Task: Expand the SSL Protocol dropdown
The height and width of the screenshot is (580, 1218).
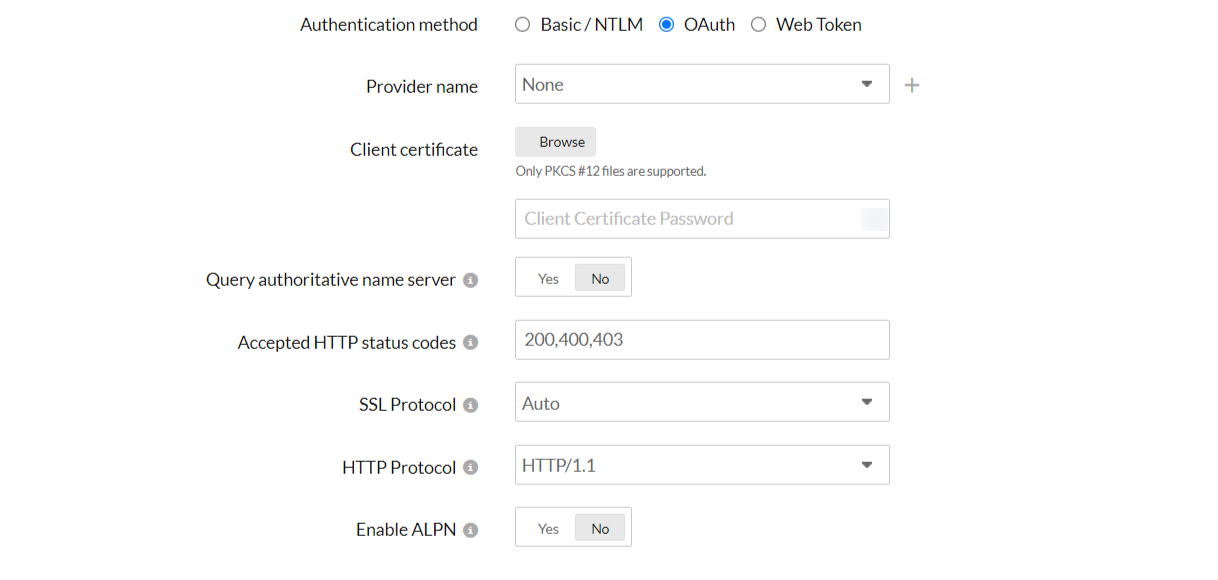Action: tap(701, 403)
